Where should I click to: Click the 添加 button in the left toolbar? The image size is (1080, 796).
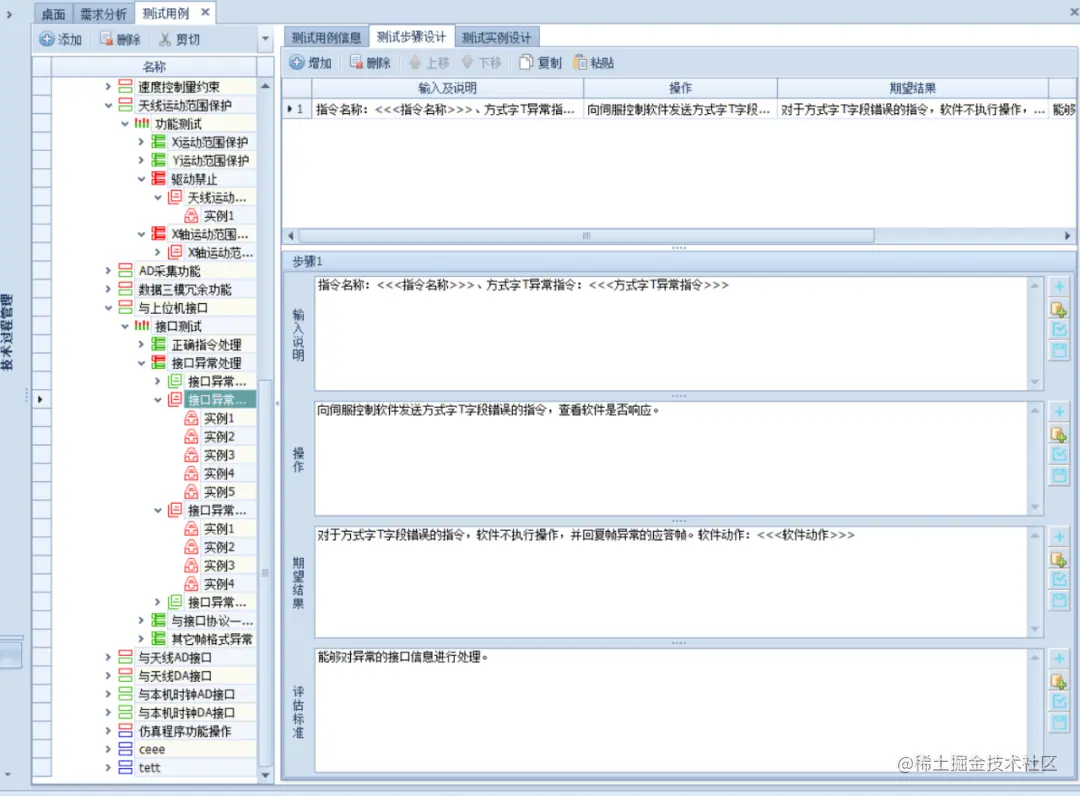tap(61, 39)
